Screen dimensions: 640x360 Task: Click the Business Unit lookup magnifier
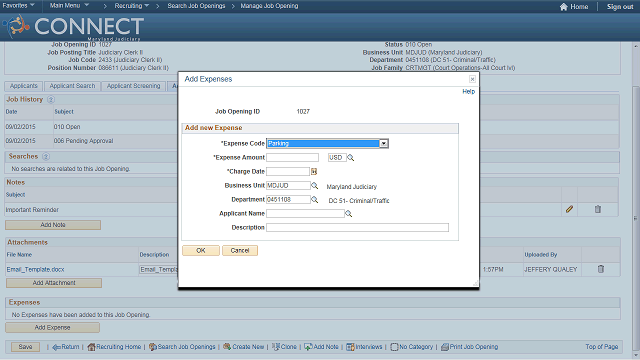click(x=314, y=185)
